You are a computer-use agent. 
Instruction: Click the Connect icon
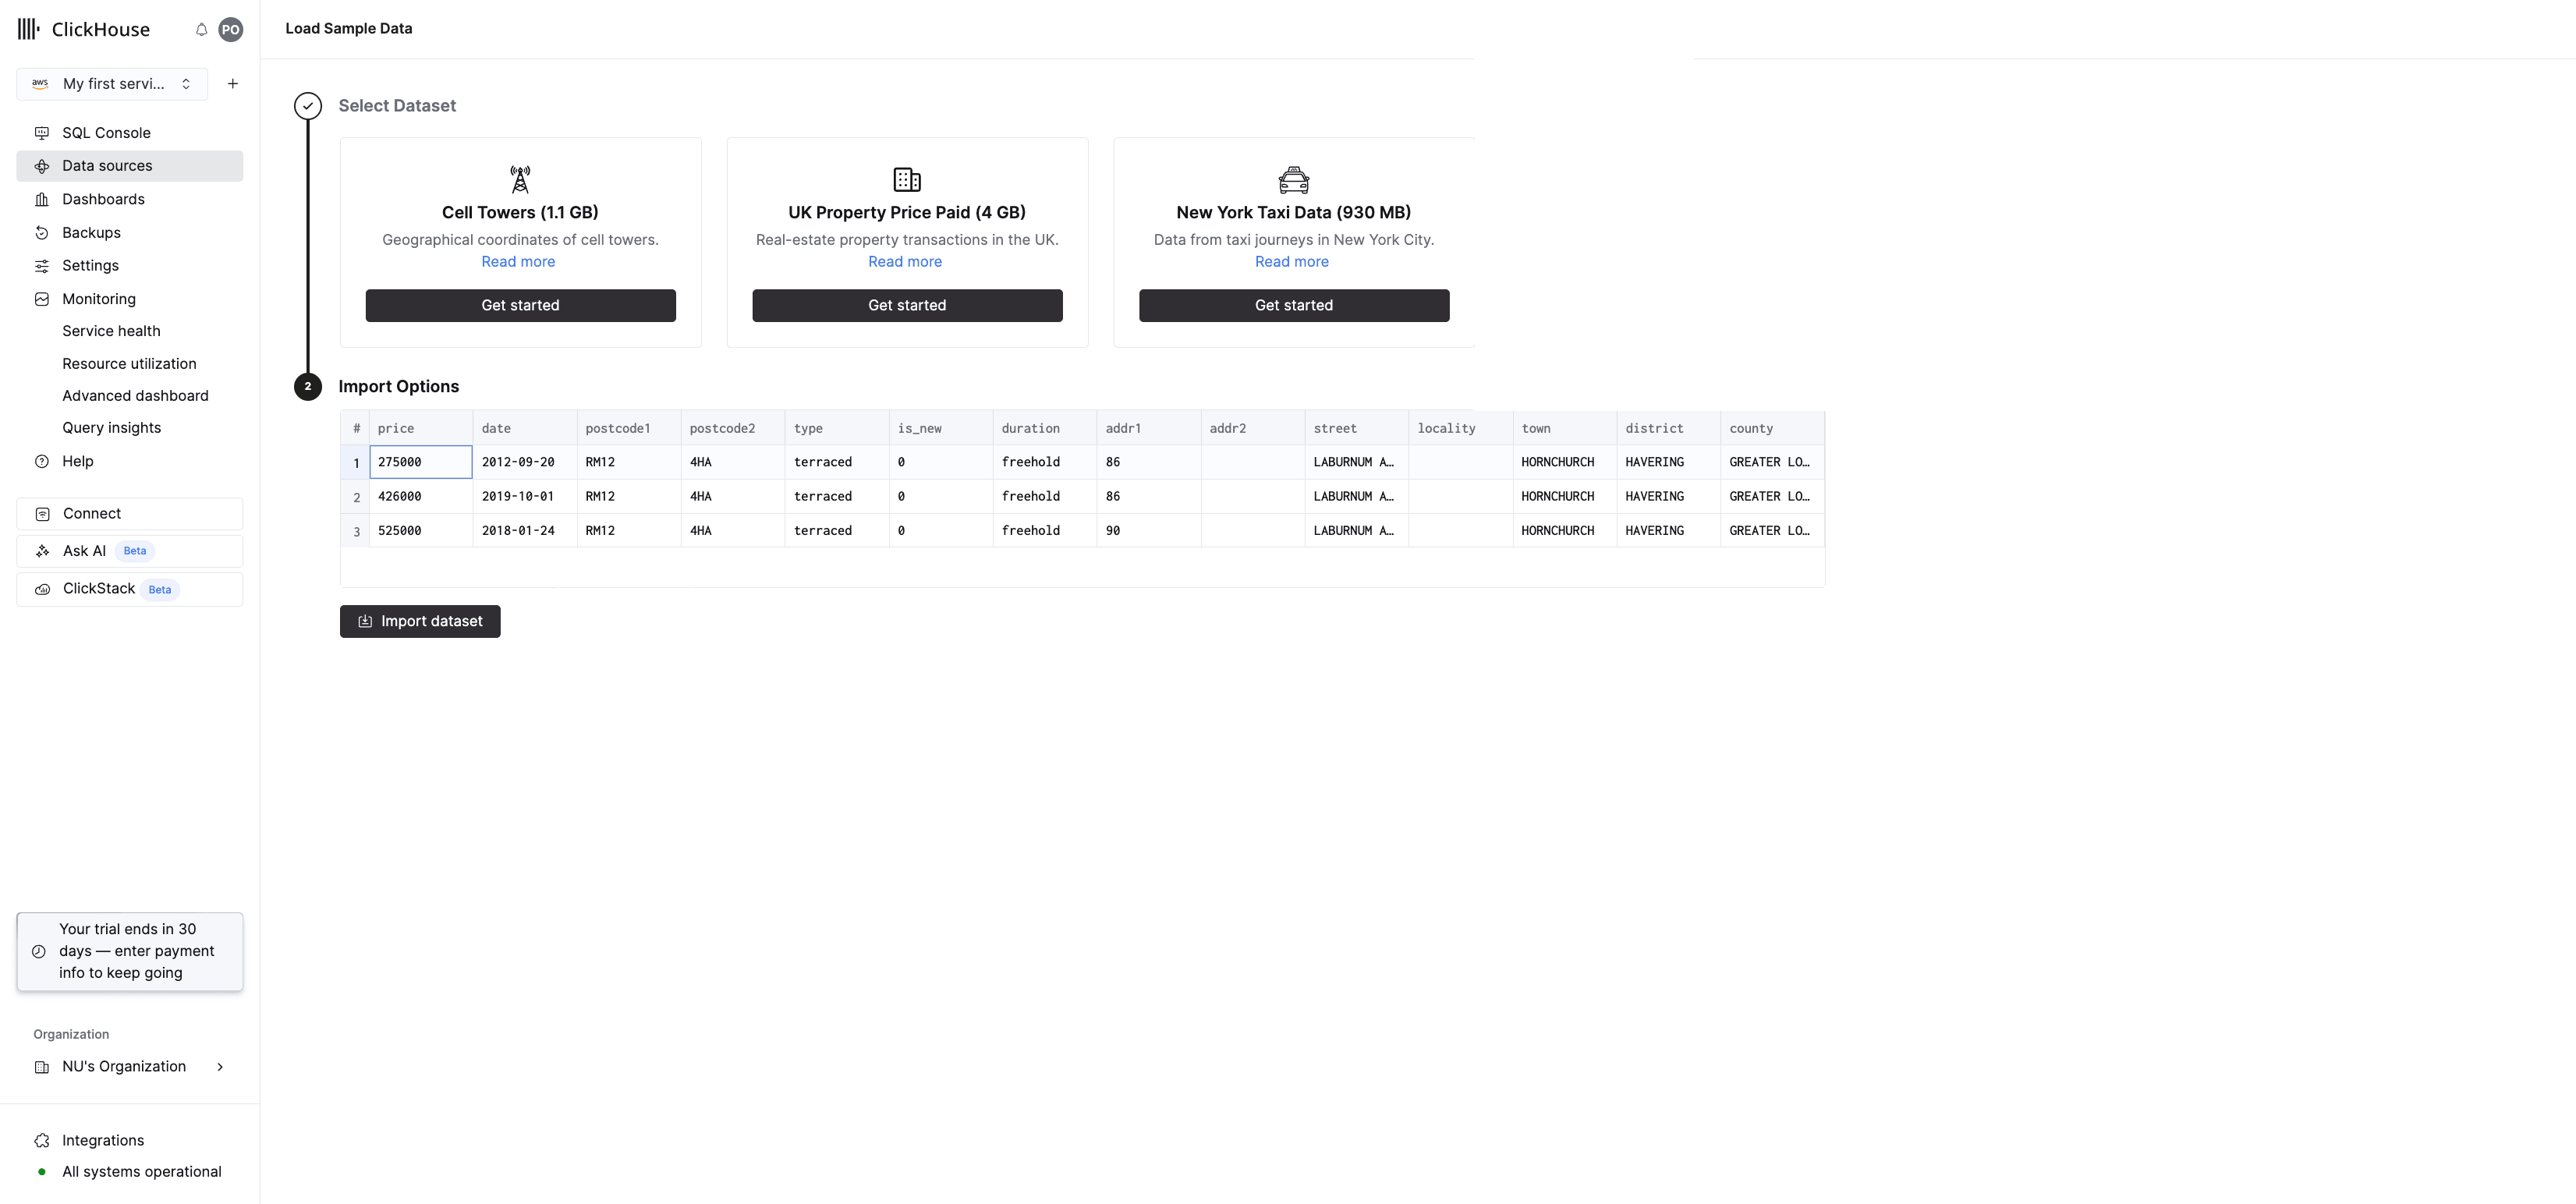[x=43, y=514]
